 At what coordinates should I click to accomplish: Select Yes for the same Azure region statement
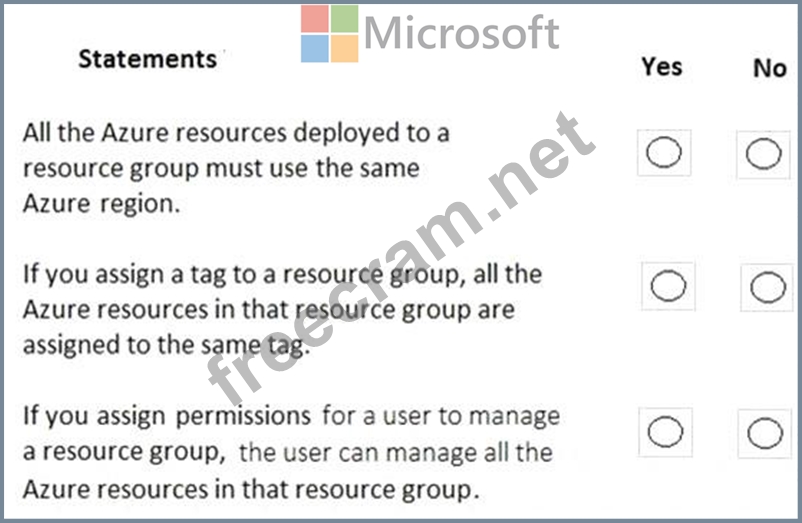pyautogui.click(x=665, y=153)
